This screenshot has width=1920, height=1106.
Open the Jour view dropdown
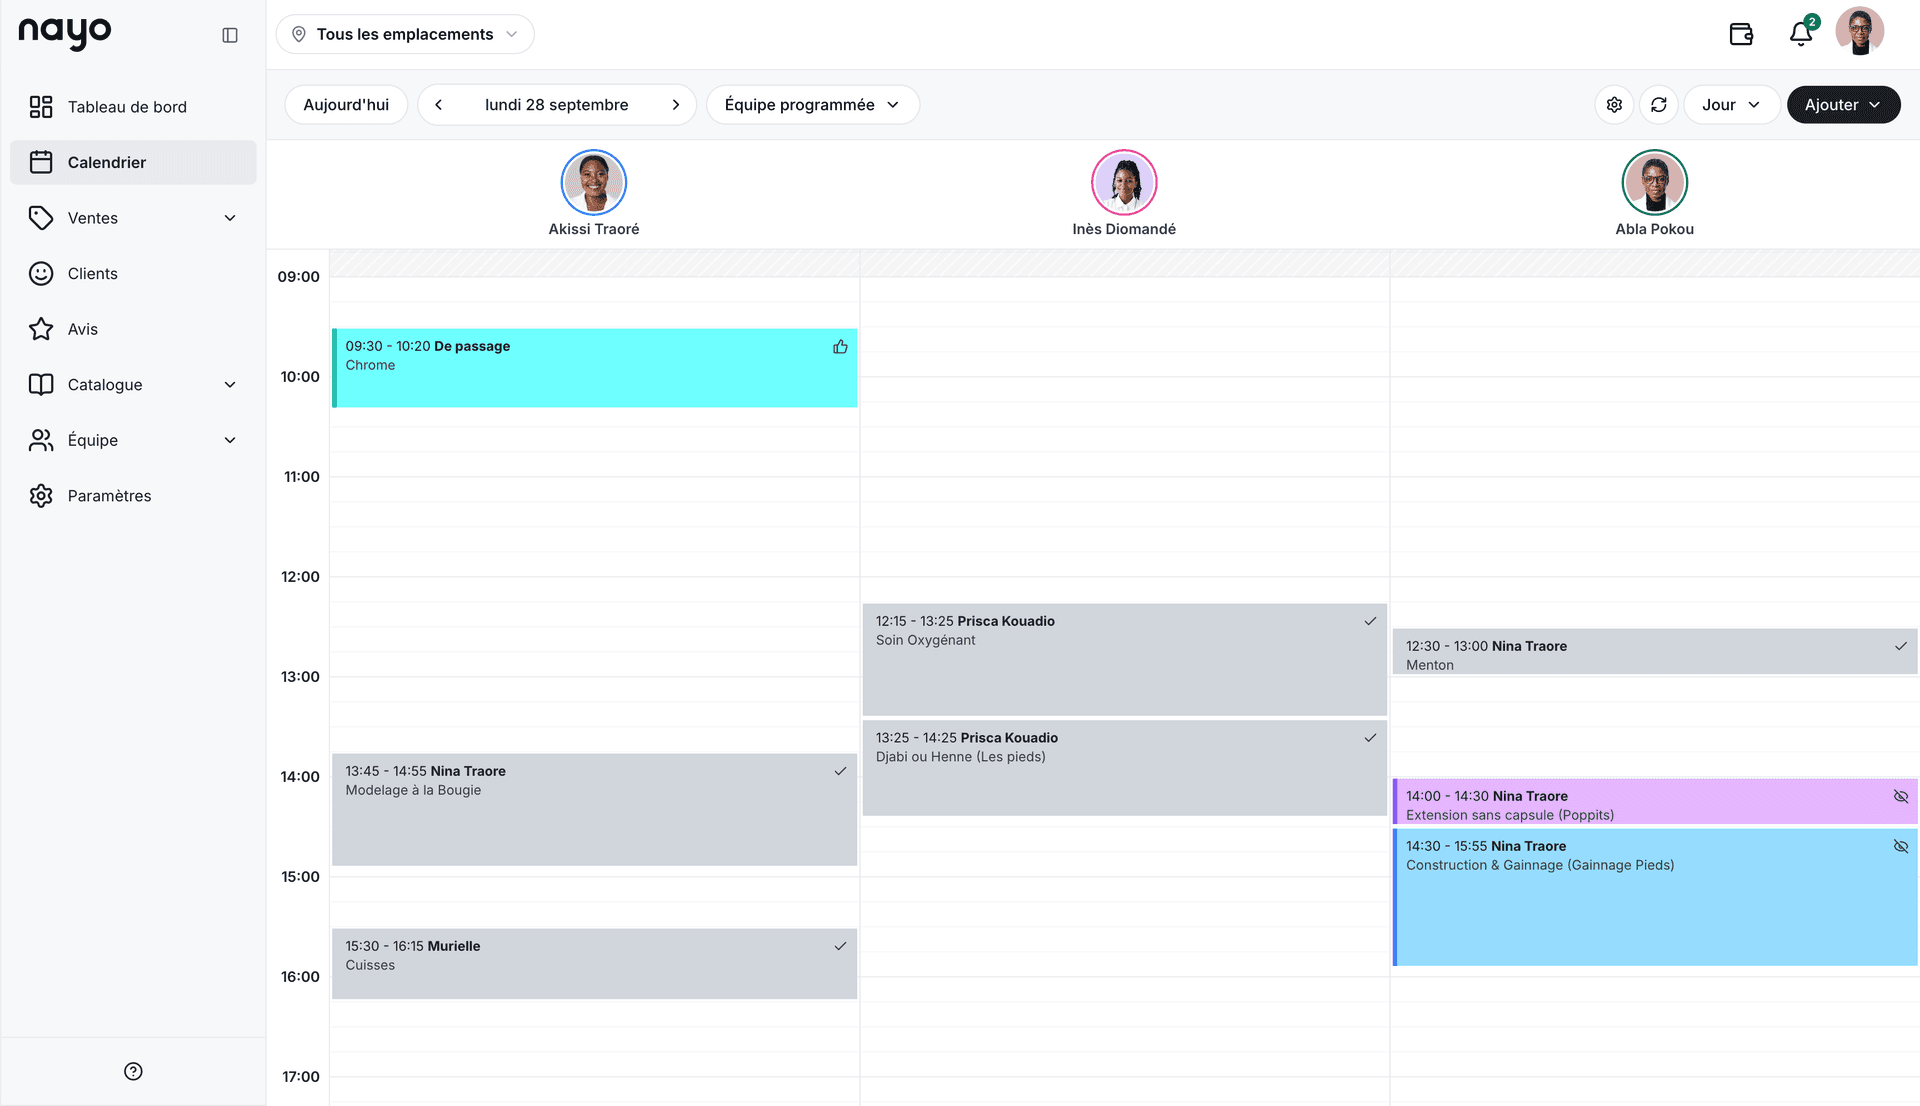click(x=1731, y=105)
